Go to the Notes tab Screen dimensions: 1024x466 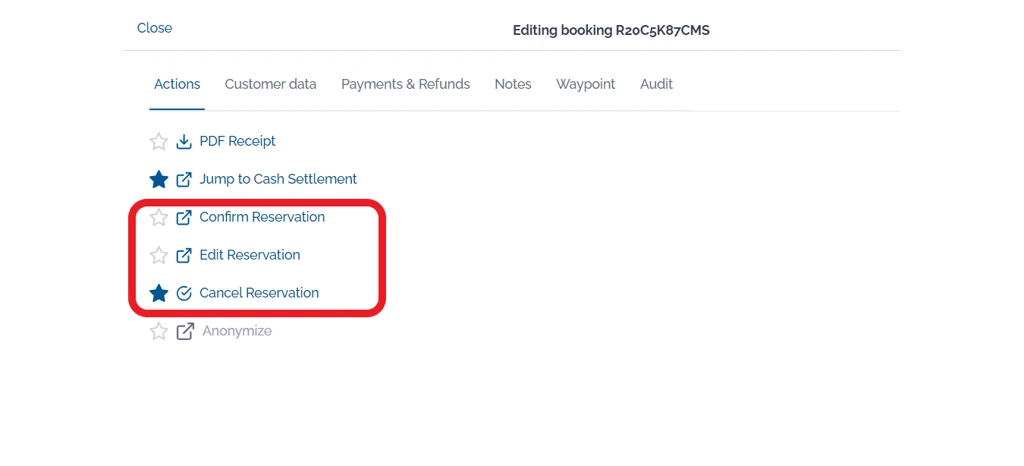[x=513, y=84]
